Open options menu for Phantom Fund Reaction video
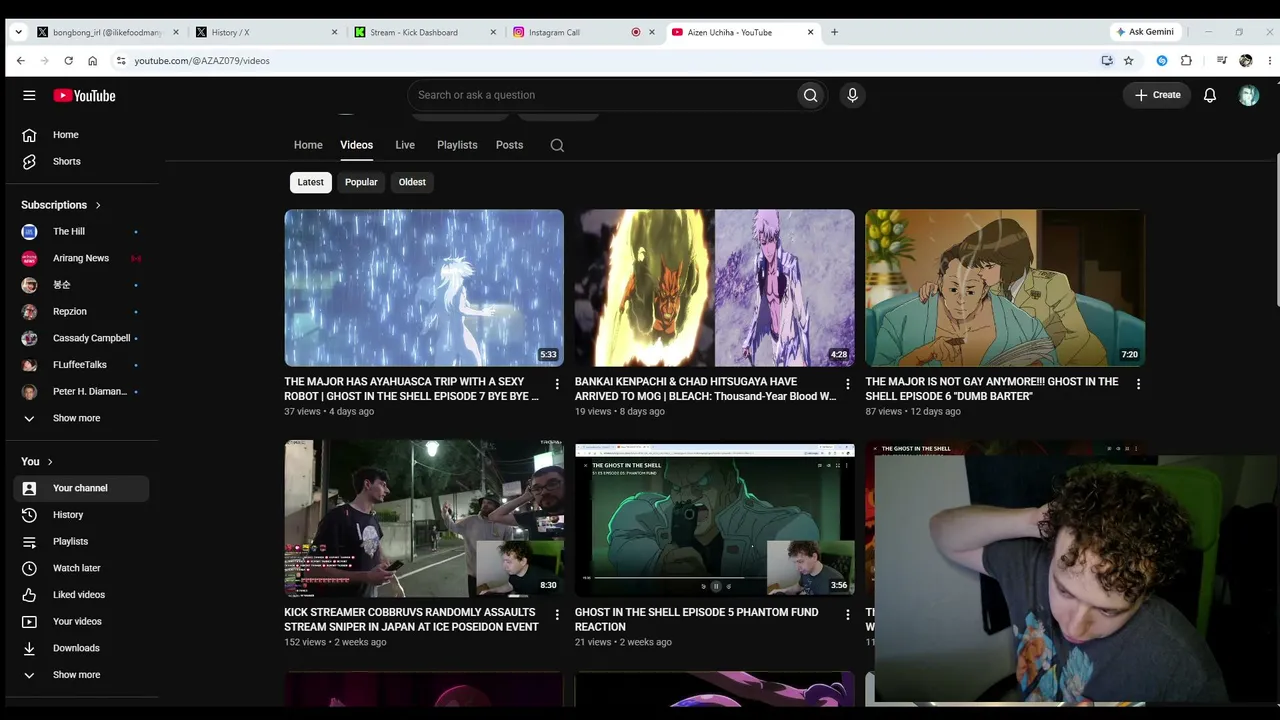 click(848, 615)
